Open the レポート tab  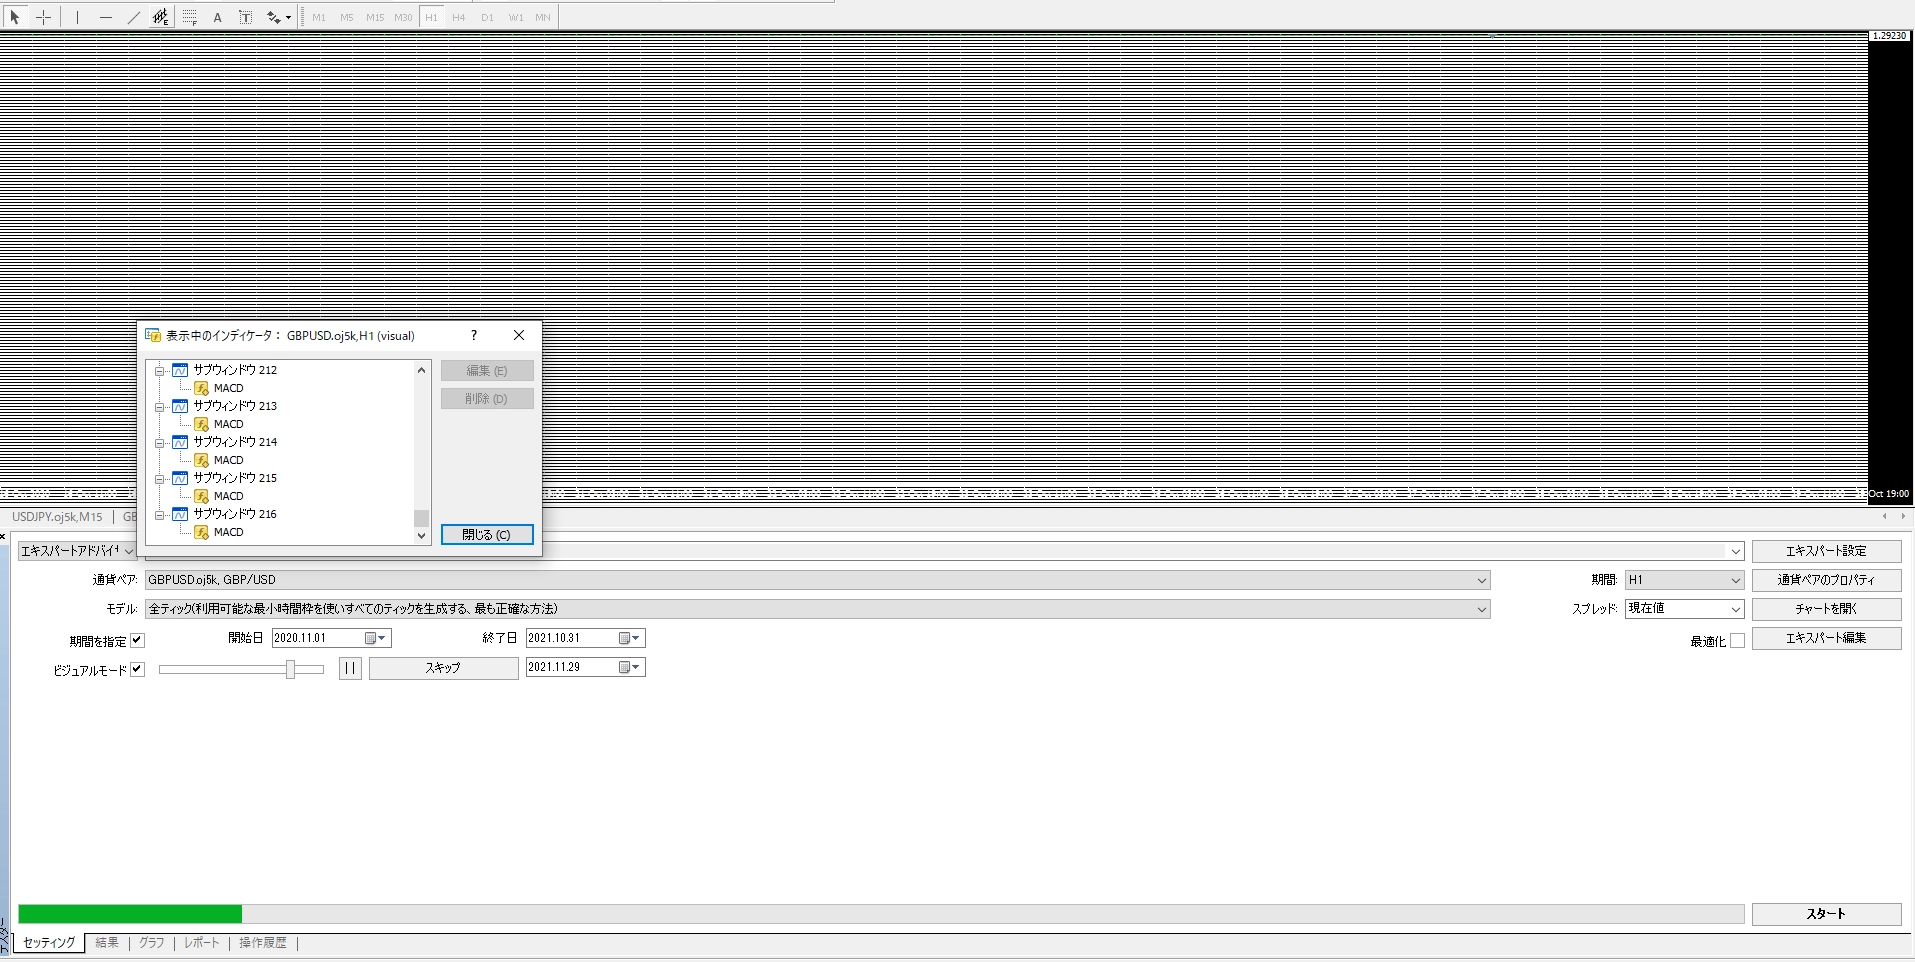[x=201, y=943]
